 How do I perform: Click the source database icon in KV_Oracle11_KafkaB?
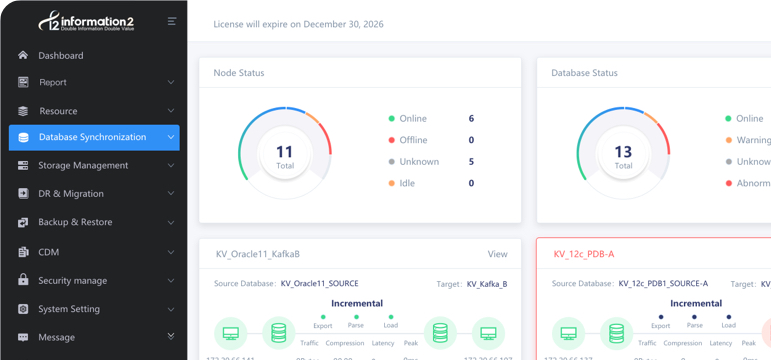pyautogui.click(x=279, y=333)
